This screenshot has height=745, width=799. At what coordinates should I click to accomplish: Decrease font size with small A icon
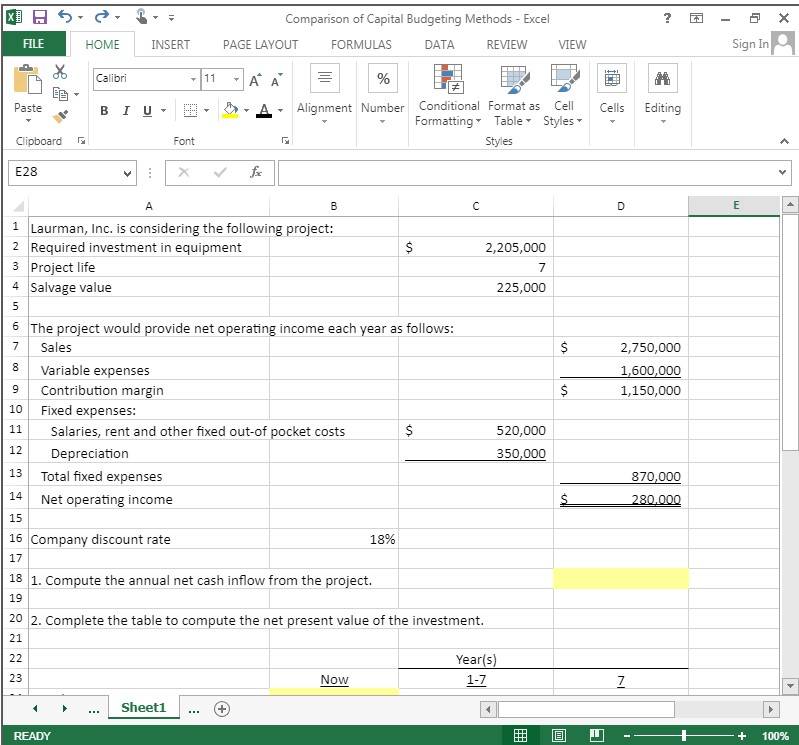click(x=277, y=80)
